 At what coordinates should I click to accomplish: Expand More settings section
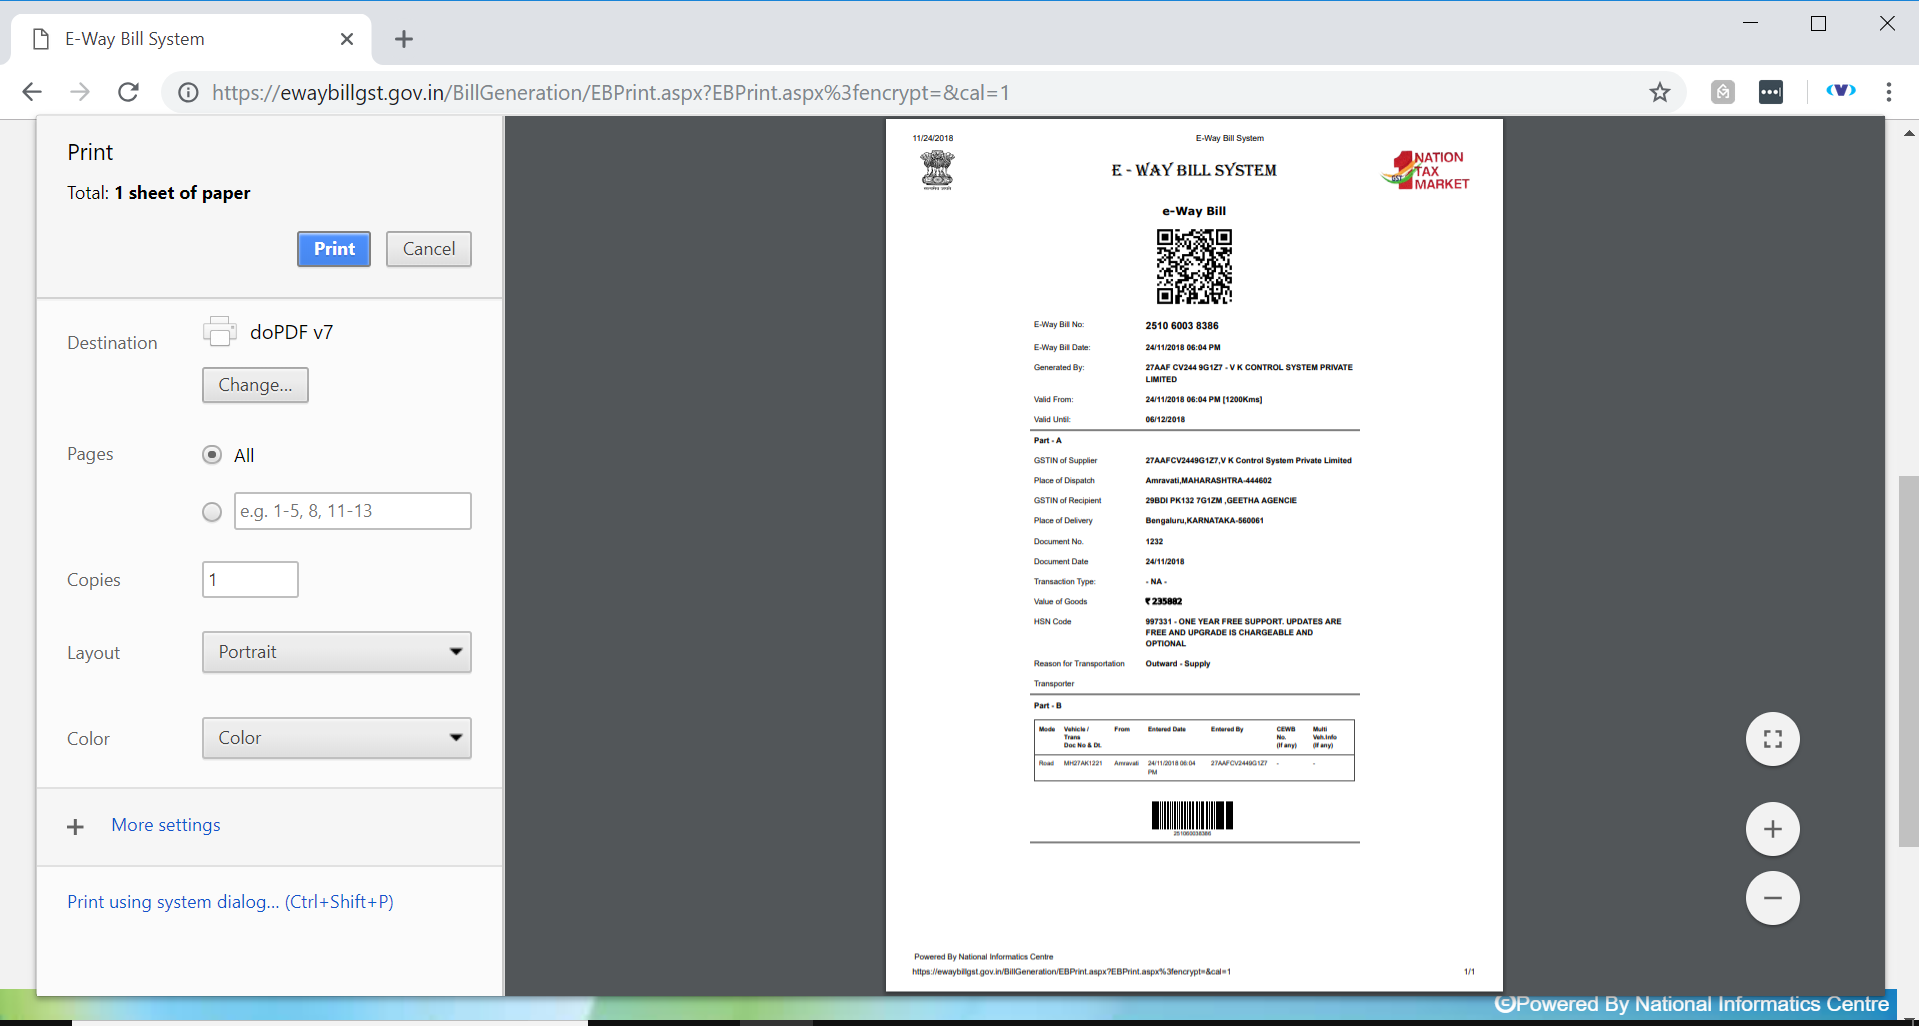click(x=165, y=825)
